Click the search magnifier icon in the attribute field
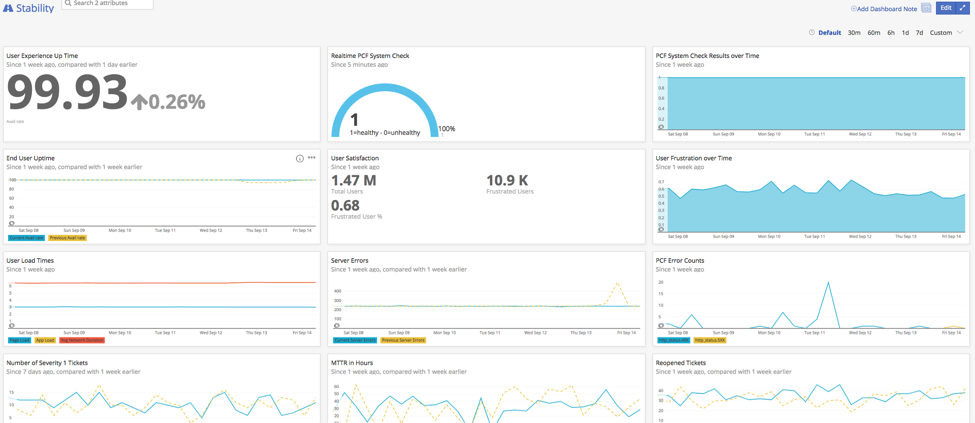The width and height of the screenshot is (975, 423). click(68, 3)
